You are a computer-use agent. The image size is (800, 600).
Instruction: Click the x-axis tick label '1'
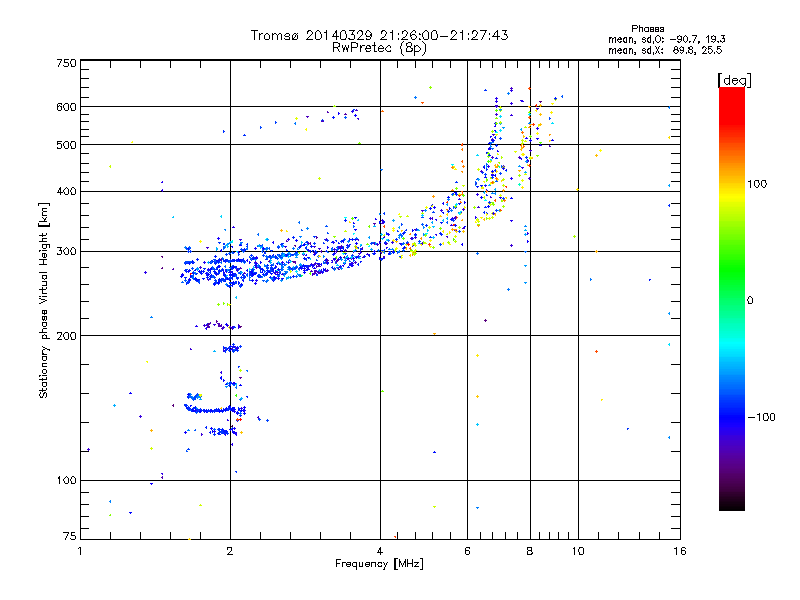click(x=80, y=551)
